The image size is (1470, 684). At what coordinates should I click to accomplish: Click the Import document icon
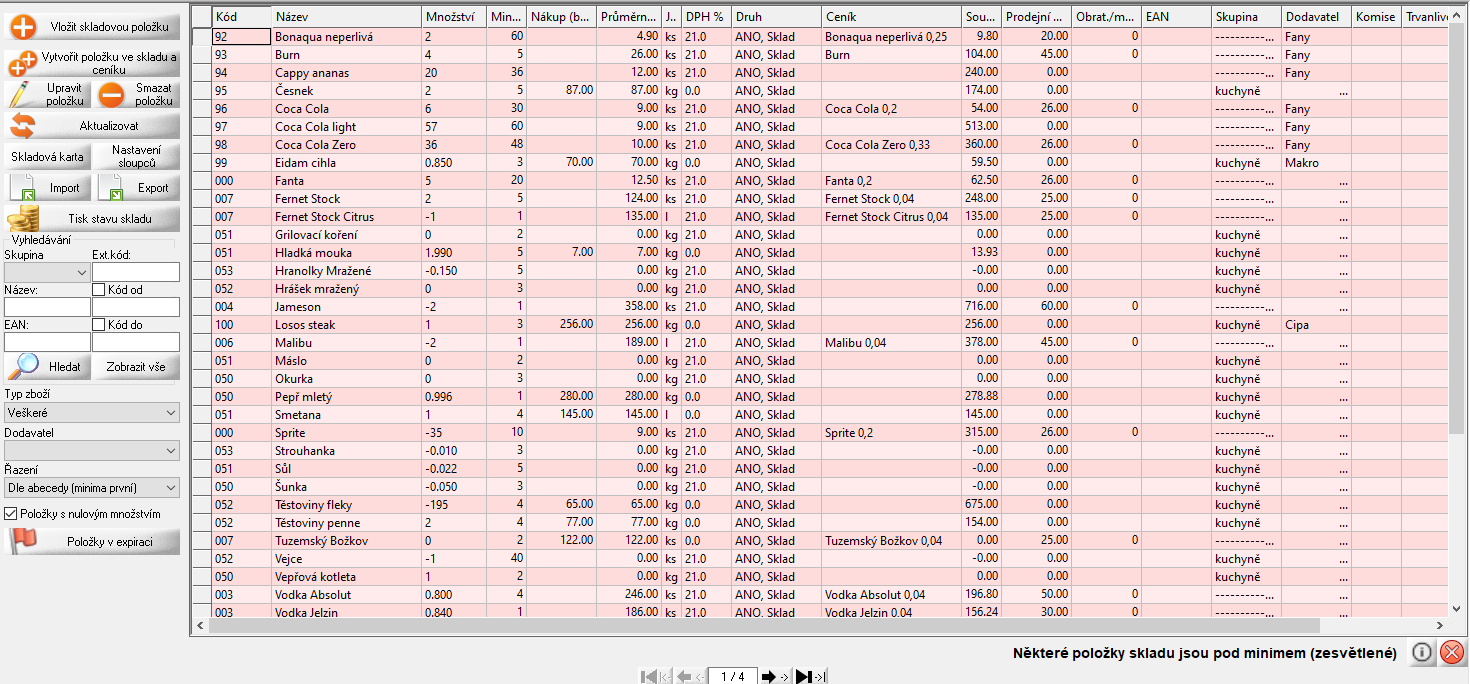pyautogui.click(x=23, y=188)
